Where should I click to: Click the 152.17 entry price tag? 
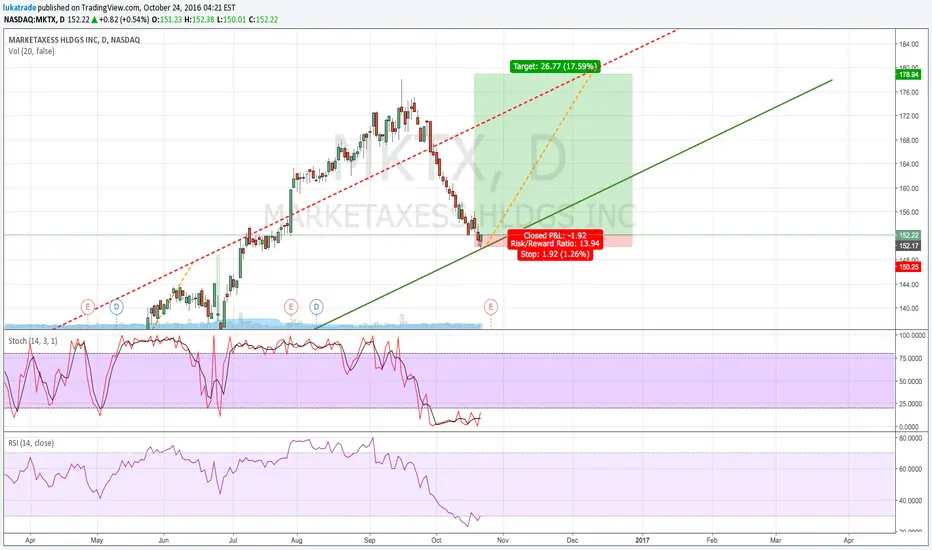[x=909, y=246]
